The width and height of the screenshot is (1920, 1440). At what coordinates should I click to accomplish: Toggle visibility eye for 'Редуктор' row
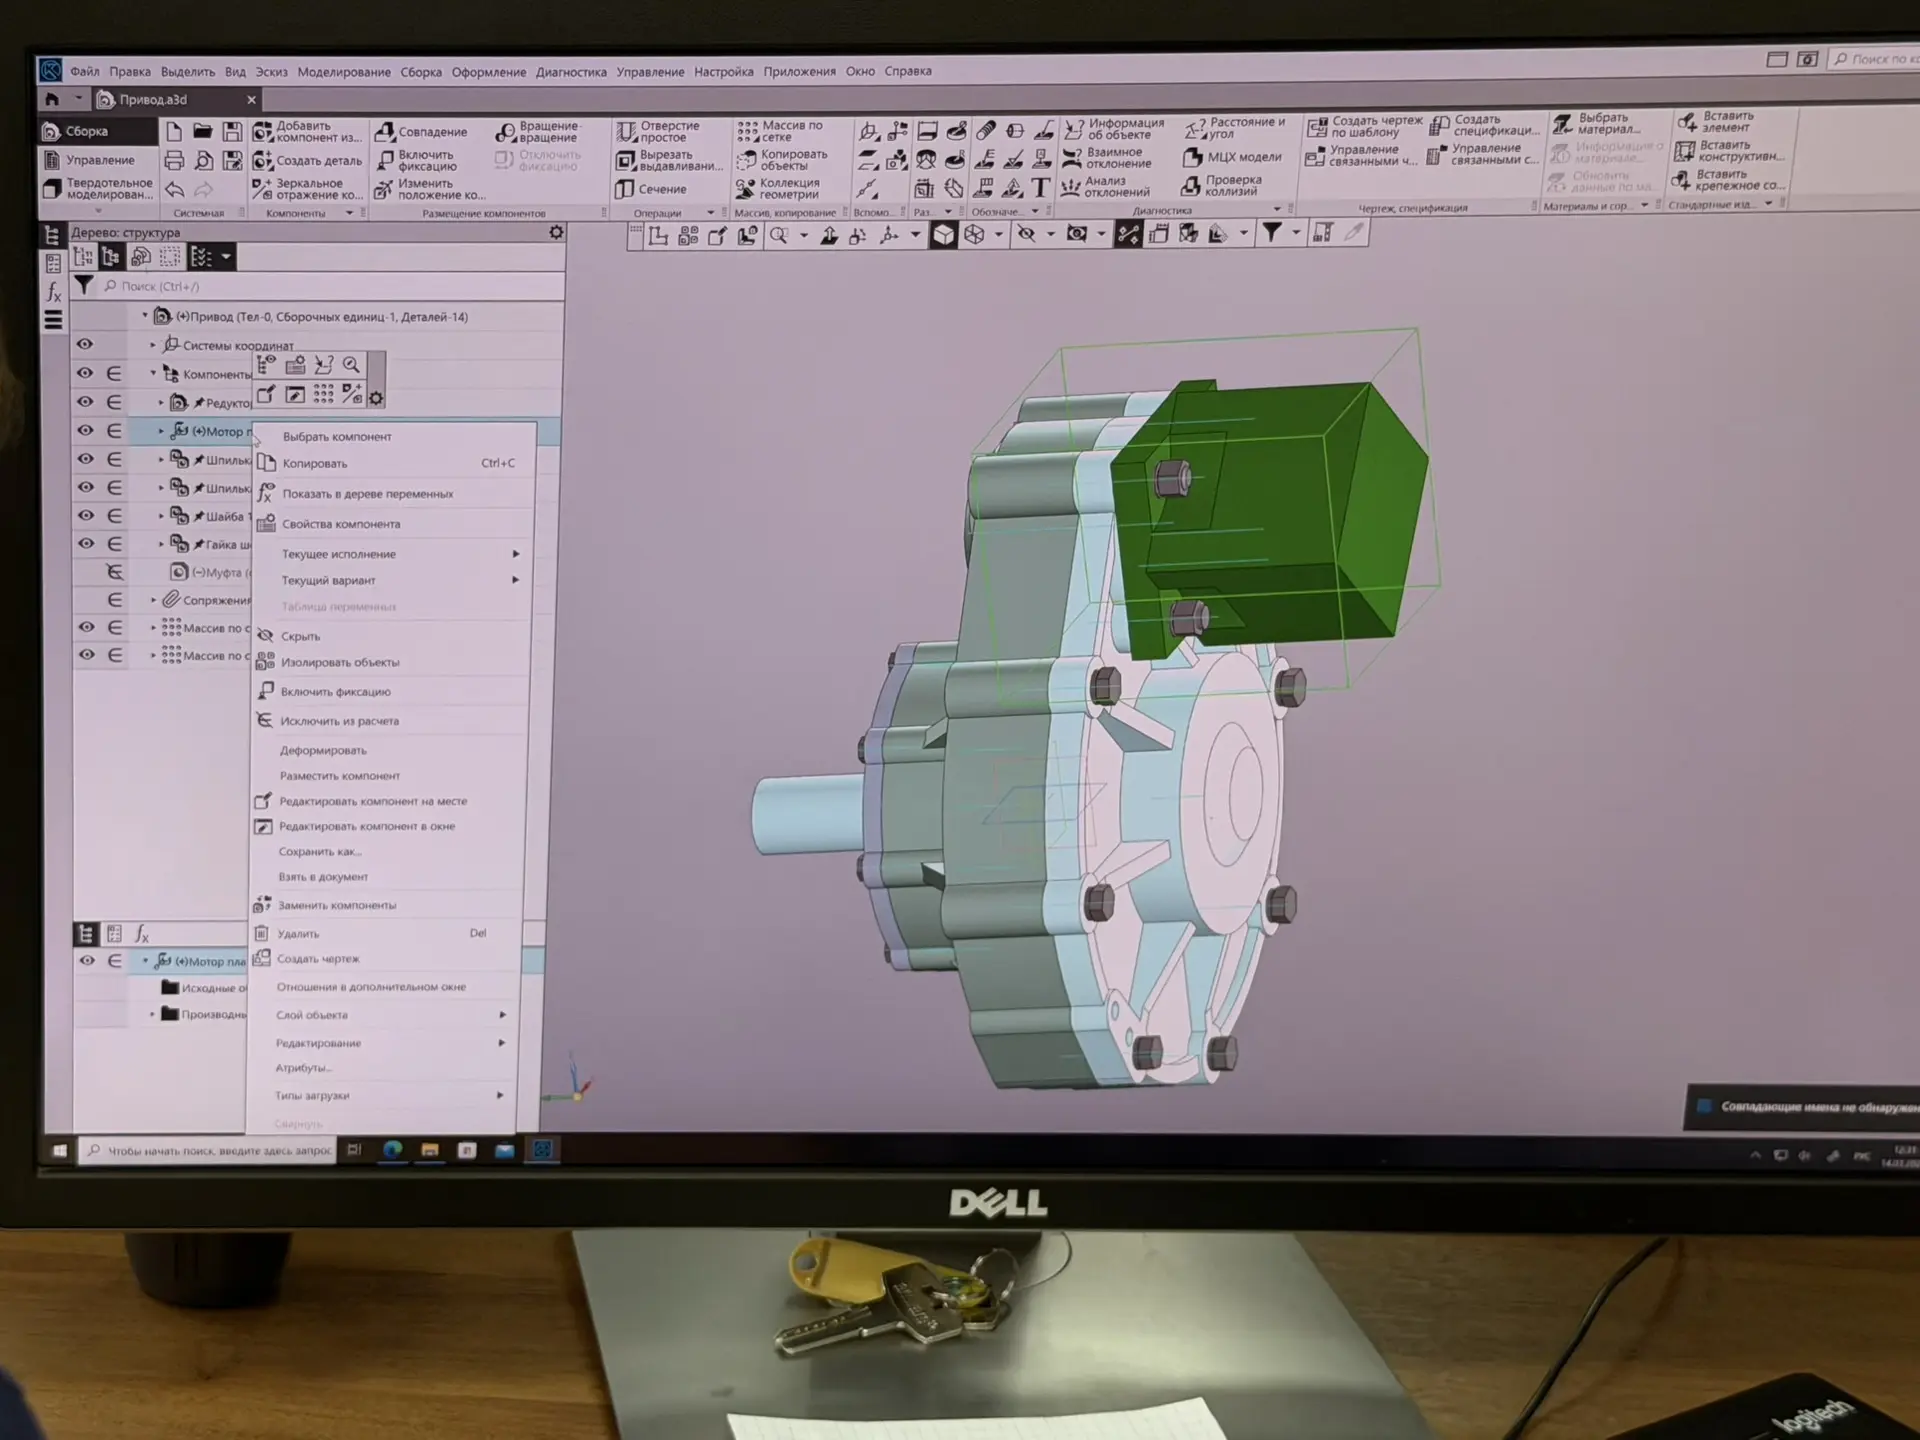[85, 402]
